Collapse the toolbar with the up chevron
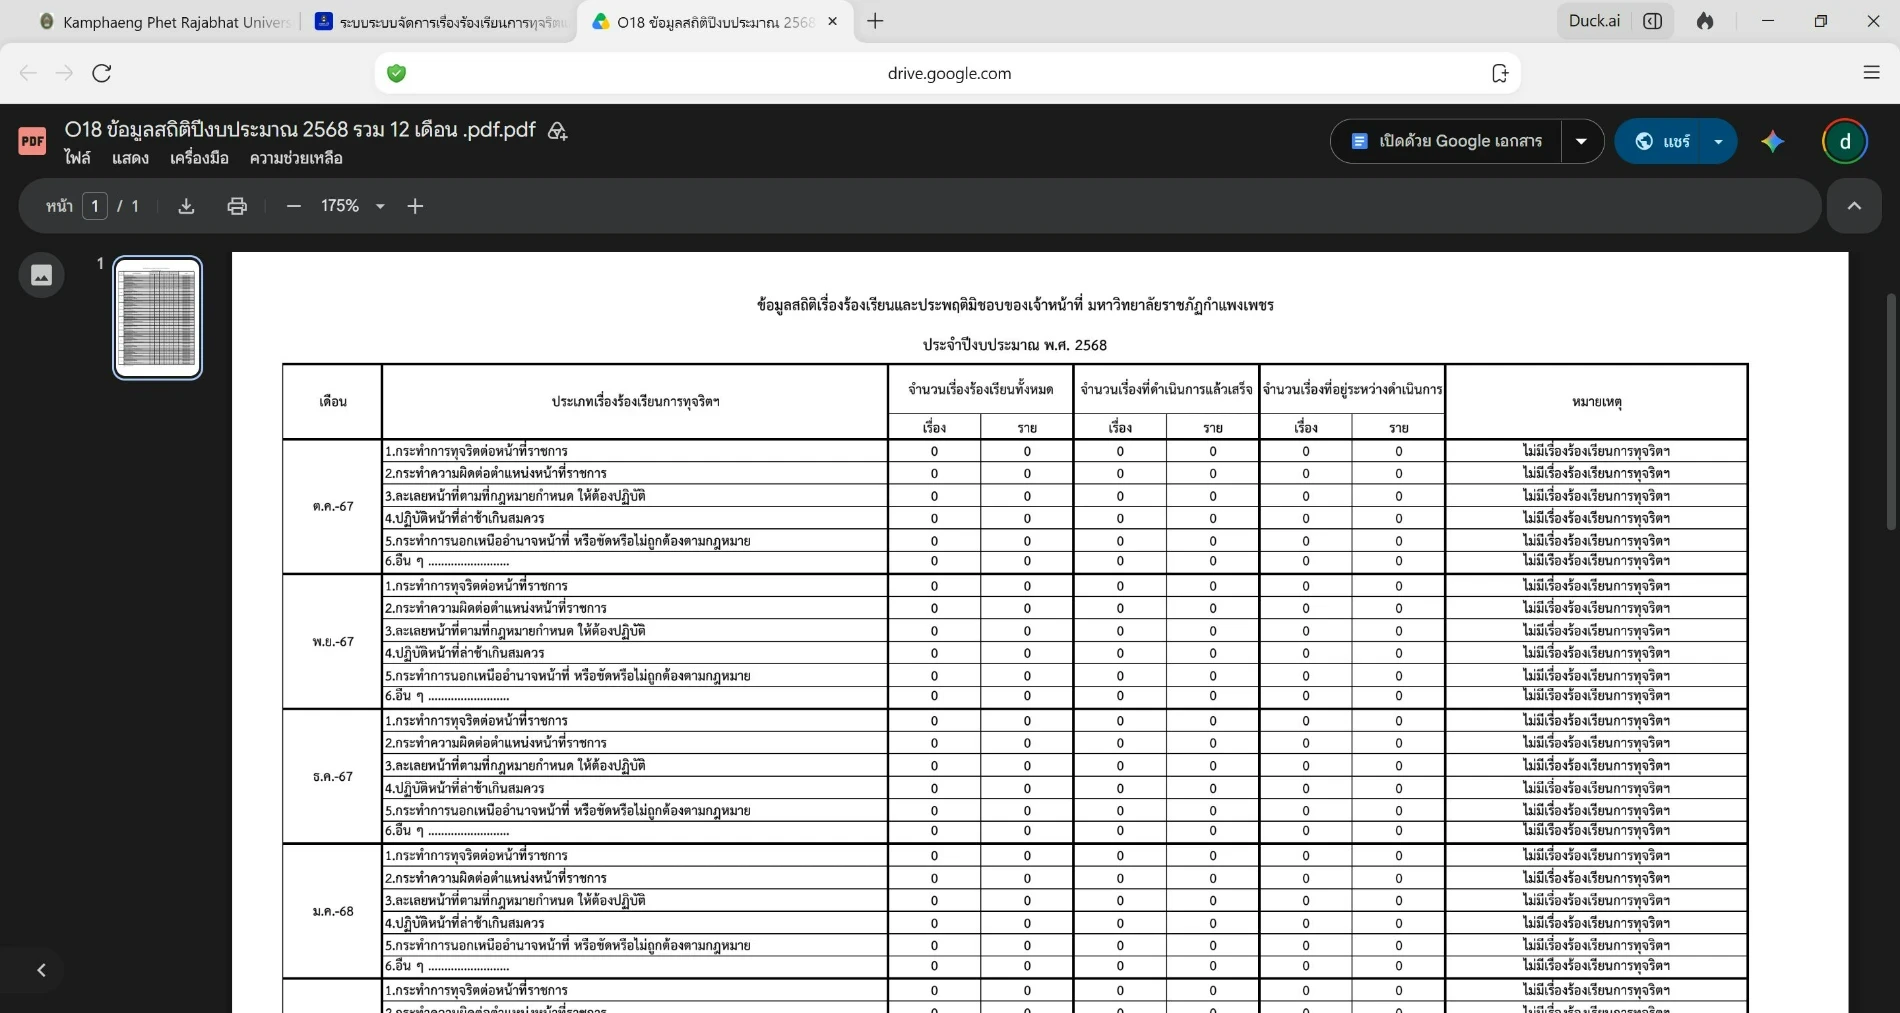 1854,206
